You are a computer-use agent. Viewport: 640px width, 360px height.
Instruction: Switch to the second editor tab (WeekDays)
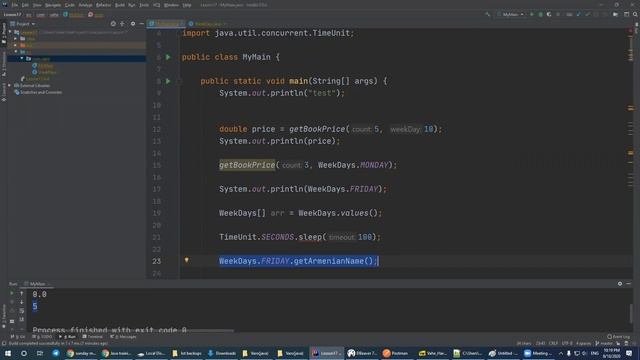tap(207, 24)
